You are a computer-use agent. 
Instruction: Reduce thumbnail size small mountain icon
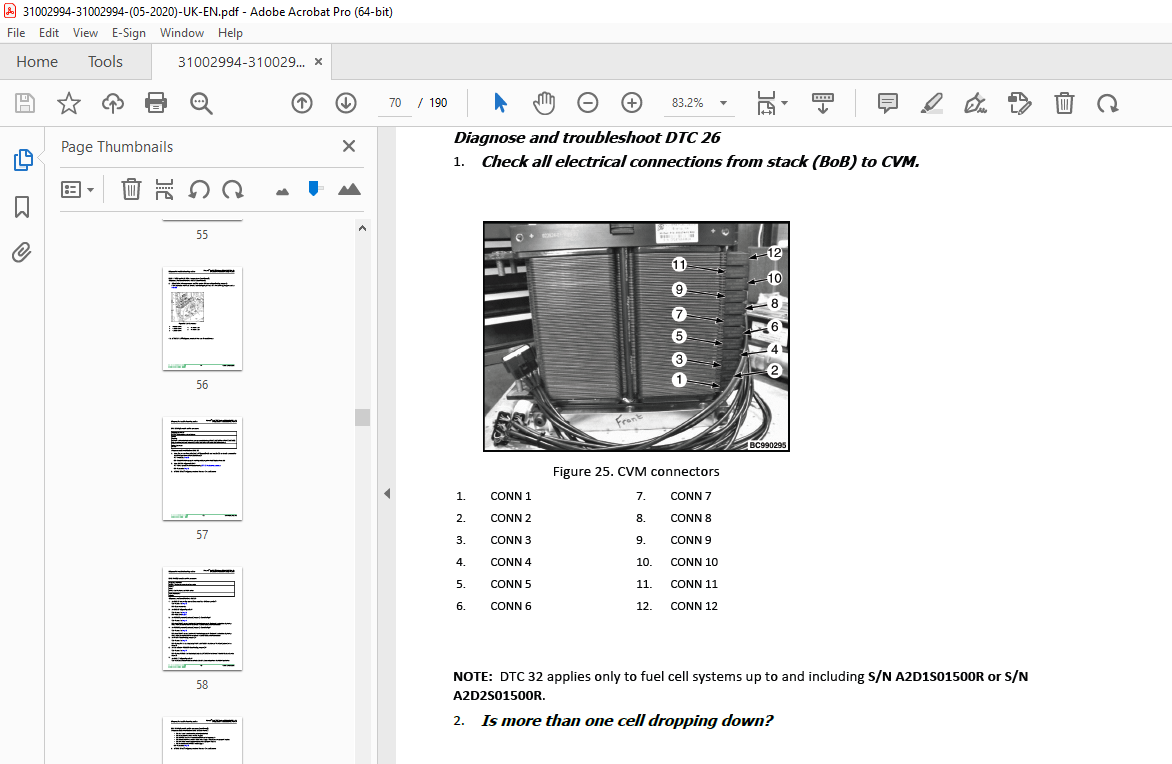(x=282, y=191)
